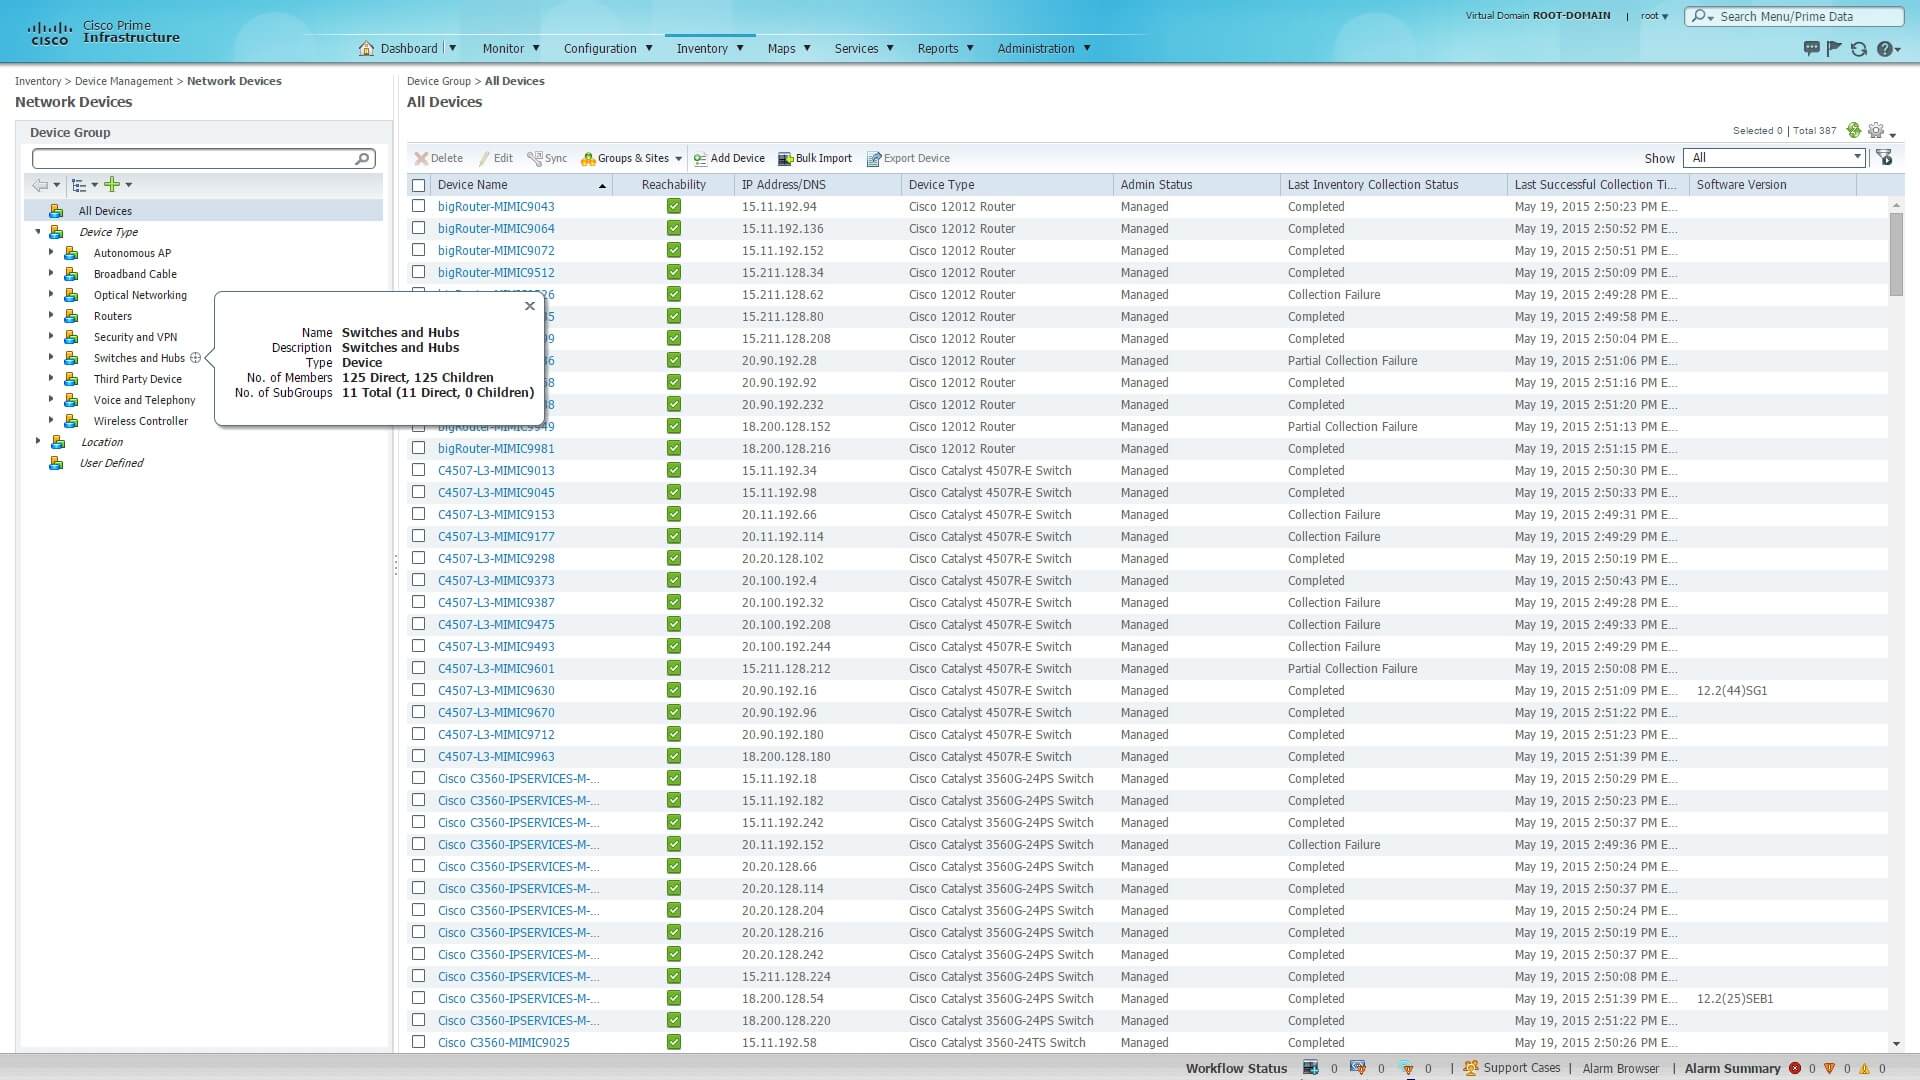Click the quick filter funnel icon
1920x1080 pixels.
point(1884,158)
